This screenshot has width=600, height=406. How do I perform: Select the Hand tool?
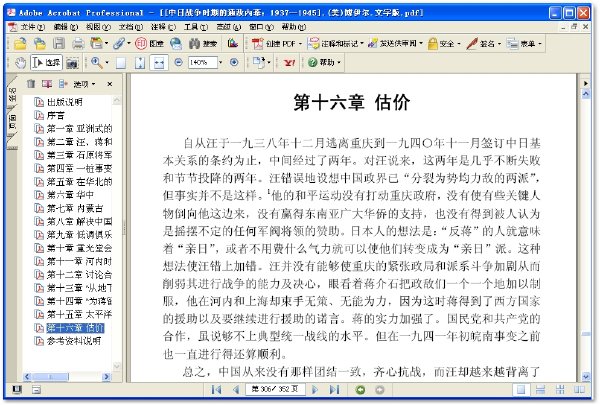point(20,62)
